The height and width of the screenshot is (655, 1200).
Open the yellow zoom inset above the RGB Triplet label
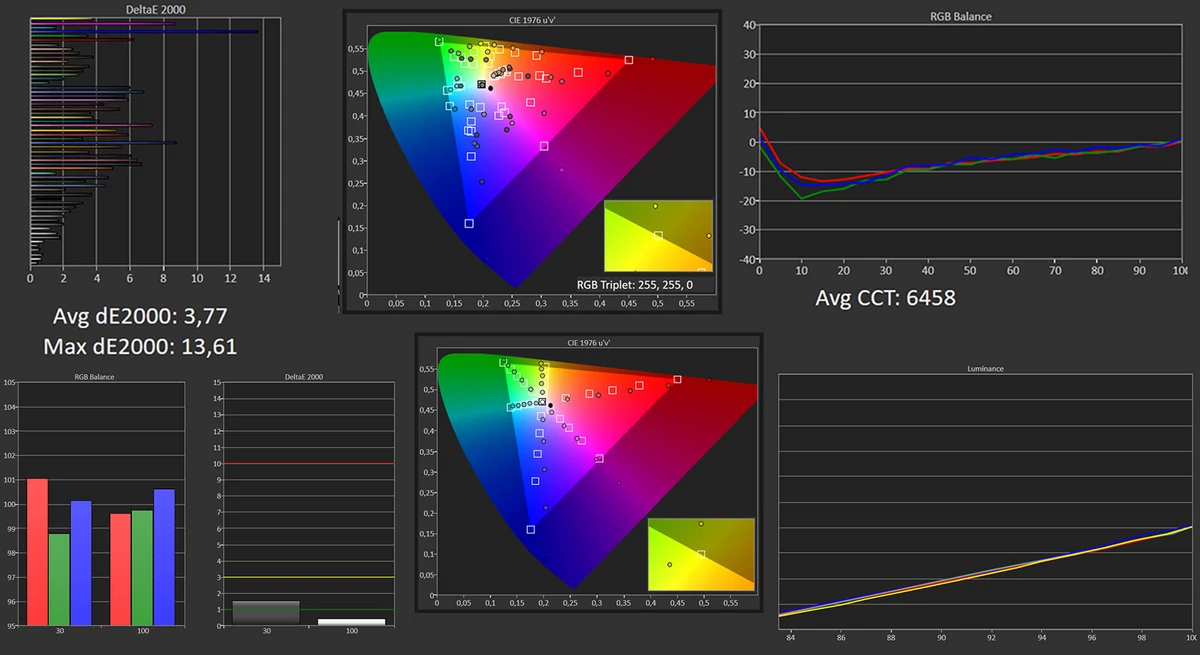click(x=658, y=235)
